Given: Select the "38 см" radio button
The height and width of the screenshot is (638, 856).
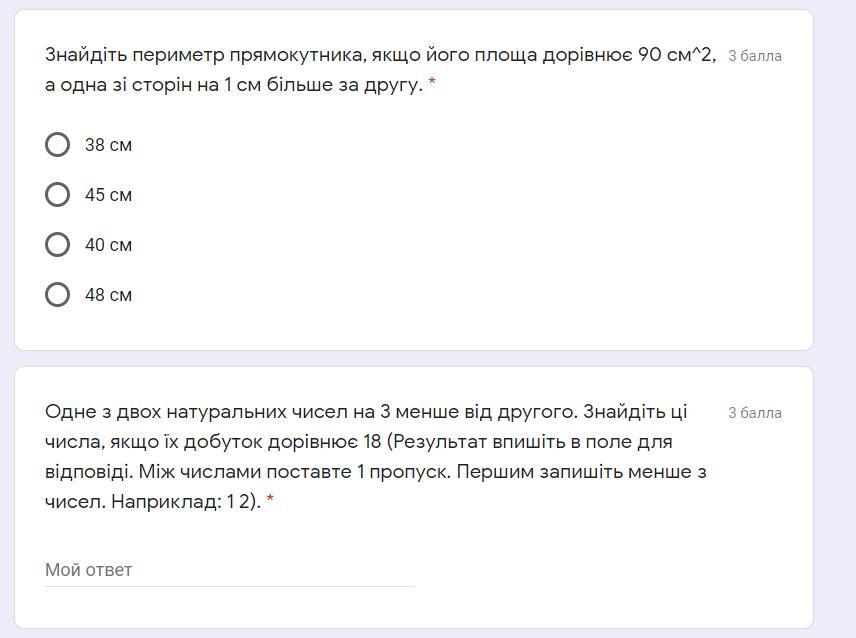Looking at the screenshot, I should pyautogui.click(x=58, y=145).
